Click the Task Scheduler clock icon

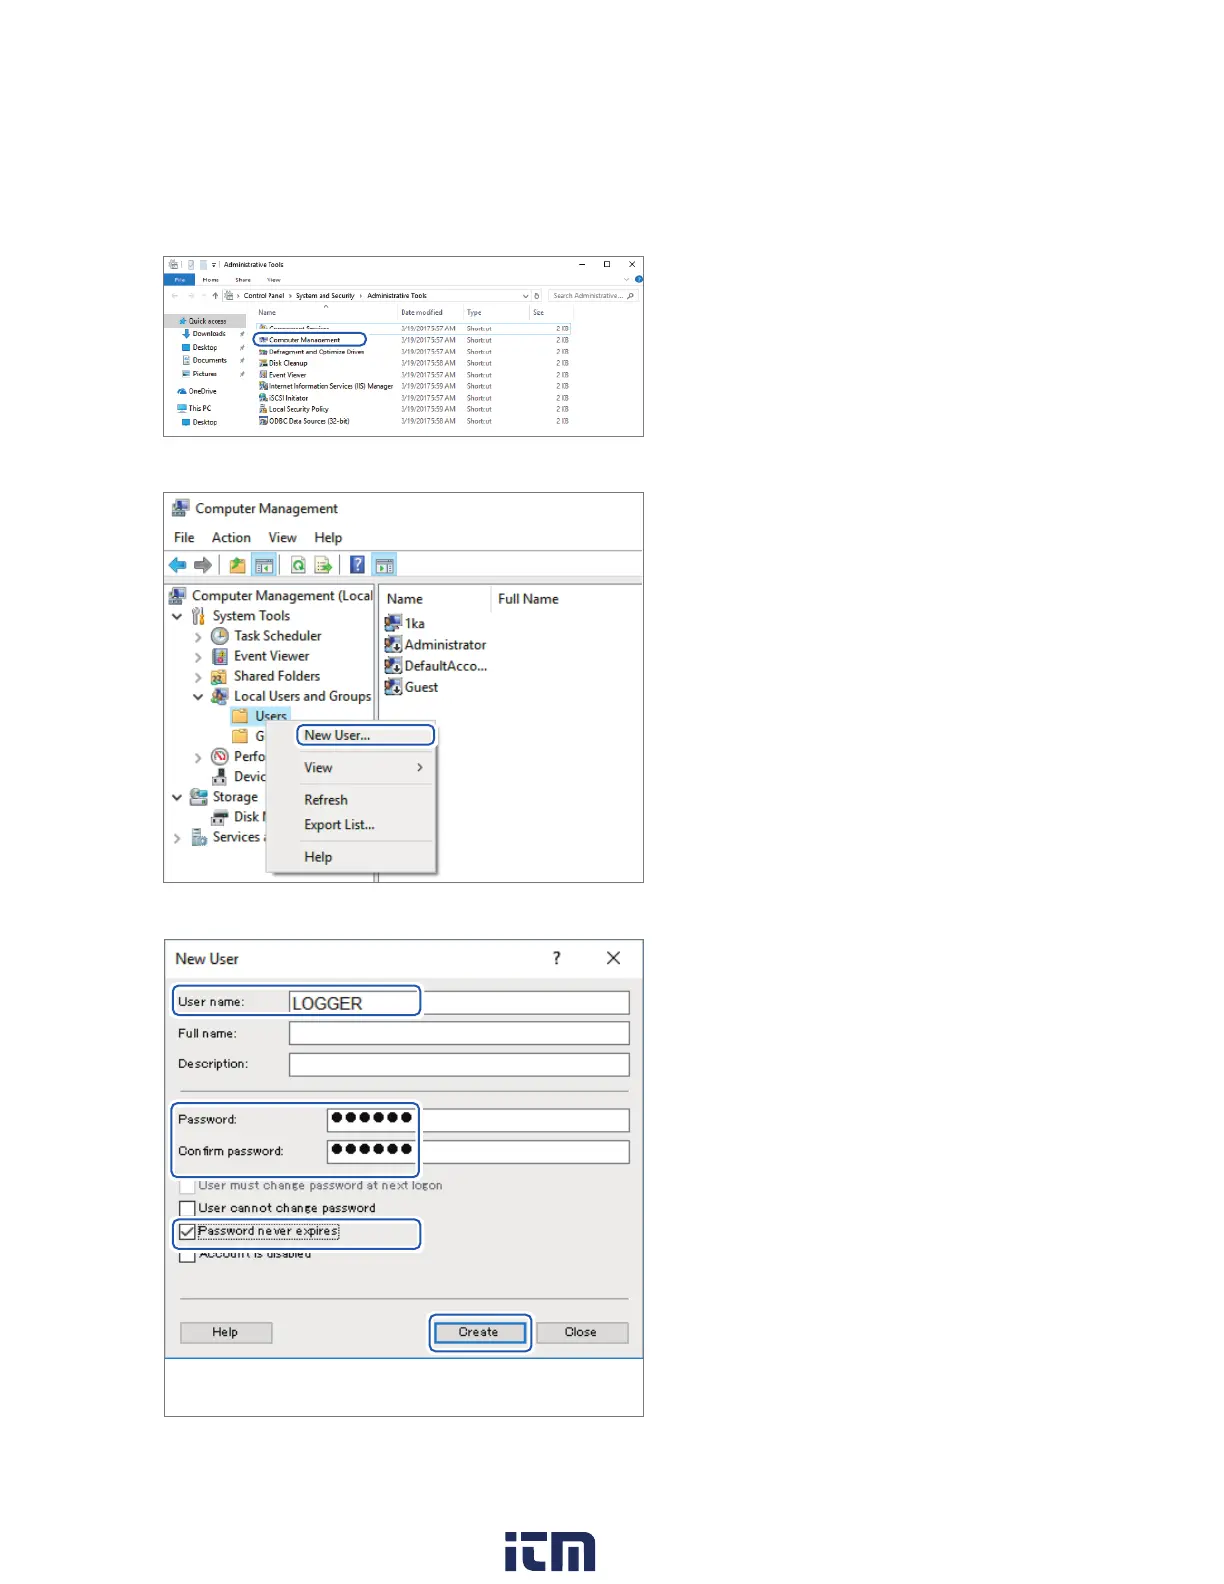click(x=220, y=636)
